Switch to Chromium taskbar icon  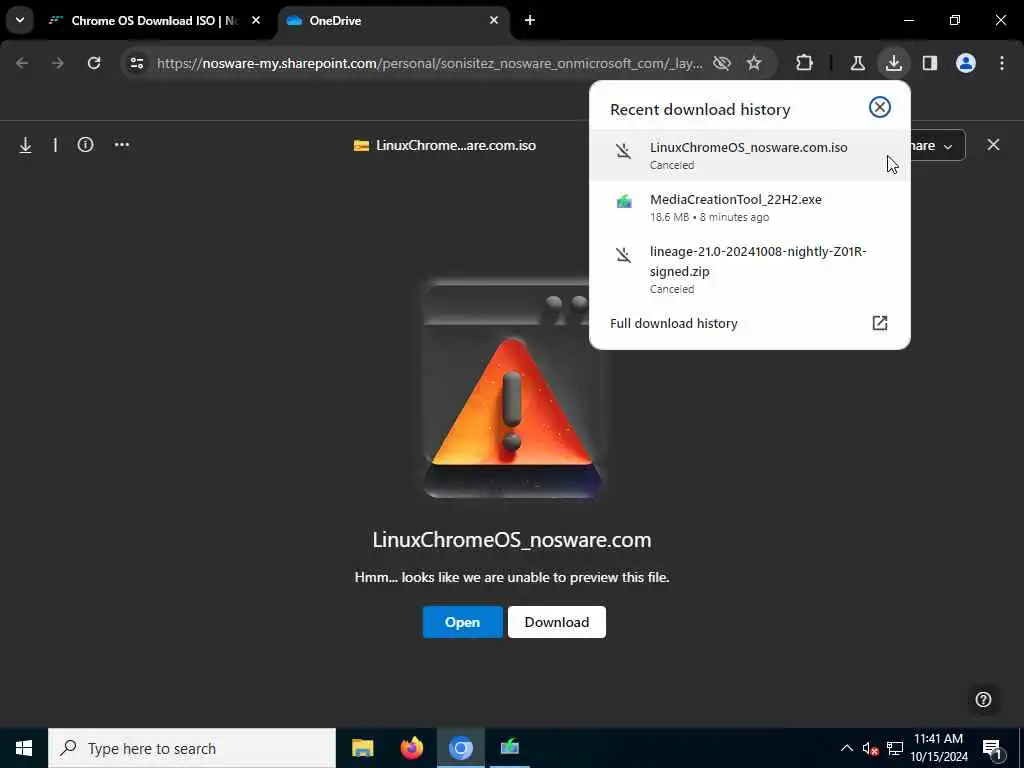click(x=461, y=748)
